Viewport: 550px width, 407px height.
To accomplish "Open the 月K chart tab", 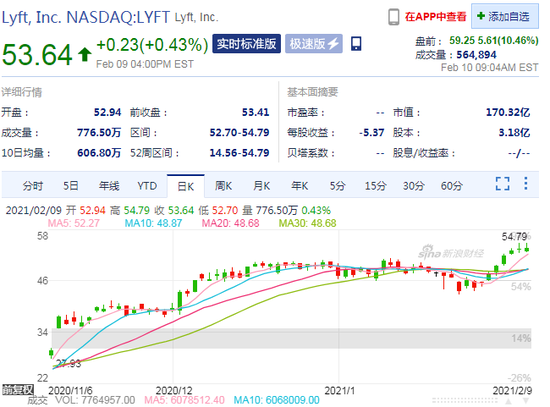I will 262,186.
